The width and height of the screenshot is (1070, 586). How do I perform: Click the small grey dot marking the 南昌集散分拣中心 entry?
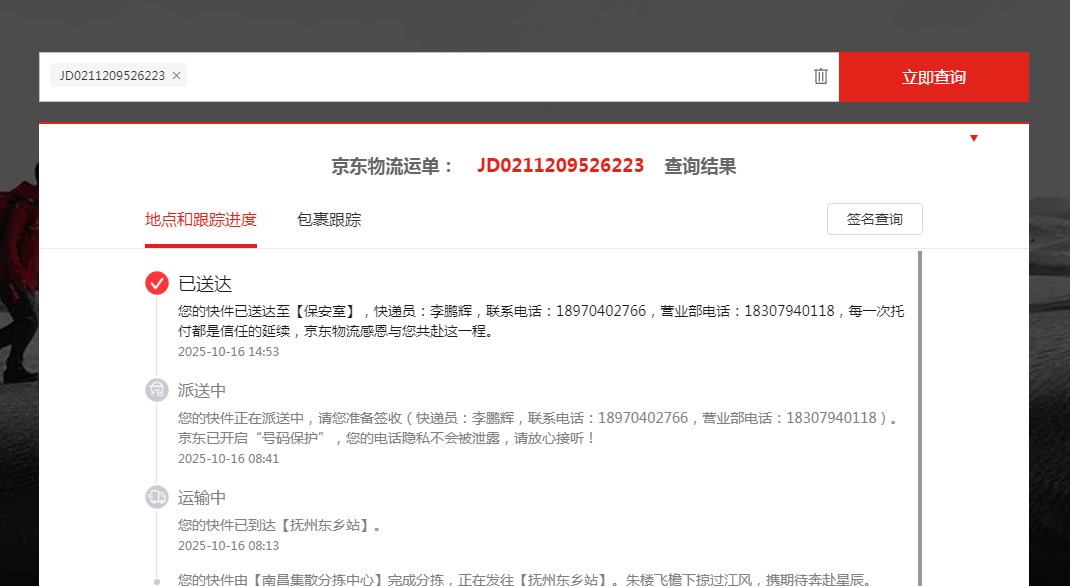(157, 580)
